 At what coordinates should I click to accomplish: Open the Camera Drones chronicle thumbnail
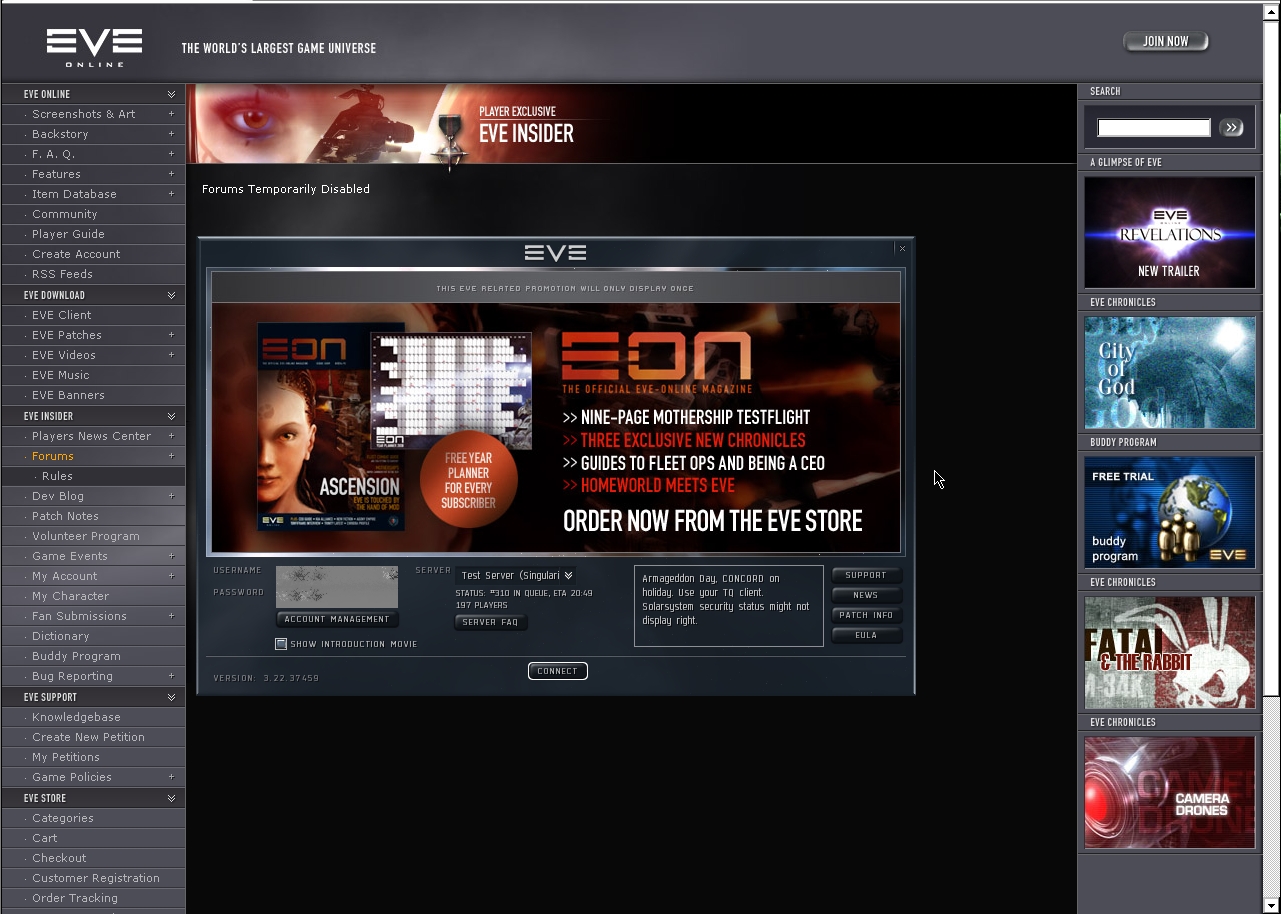point(1170,793)
